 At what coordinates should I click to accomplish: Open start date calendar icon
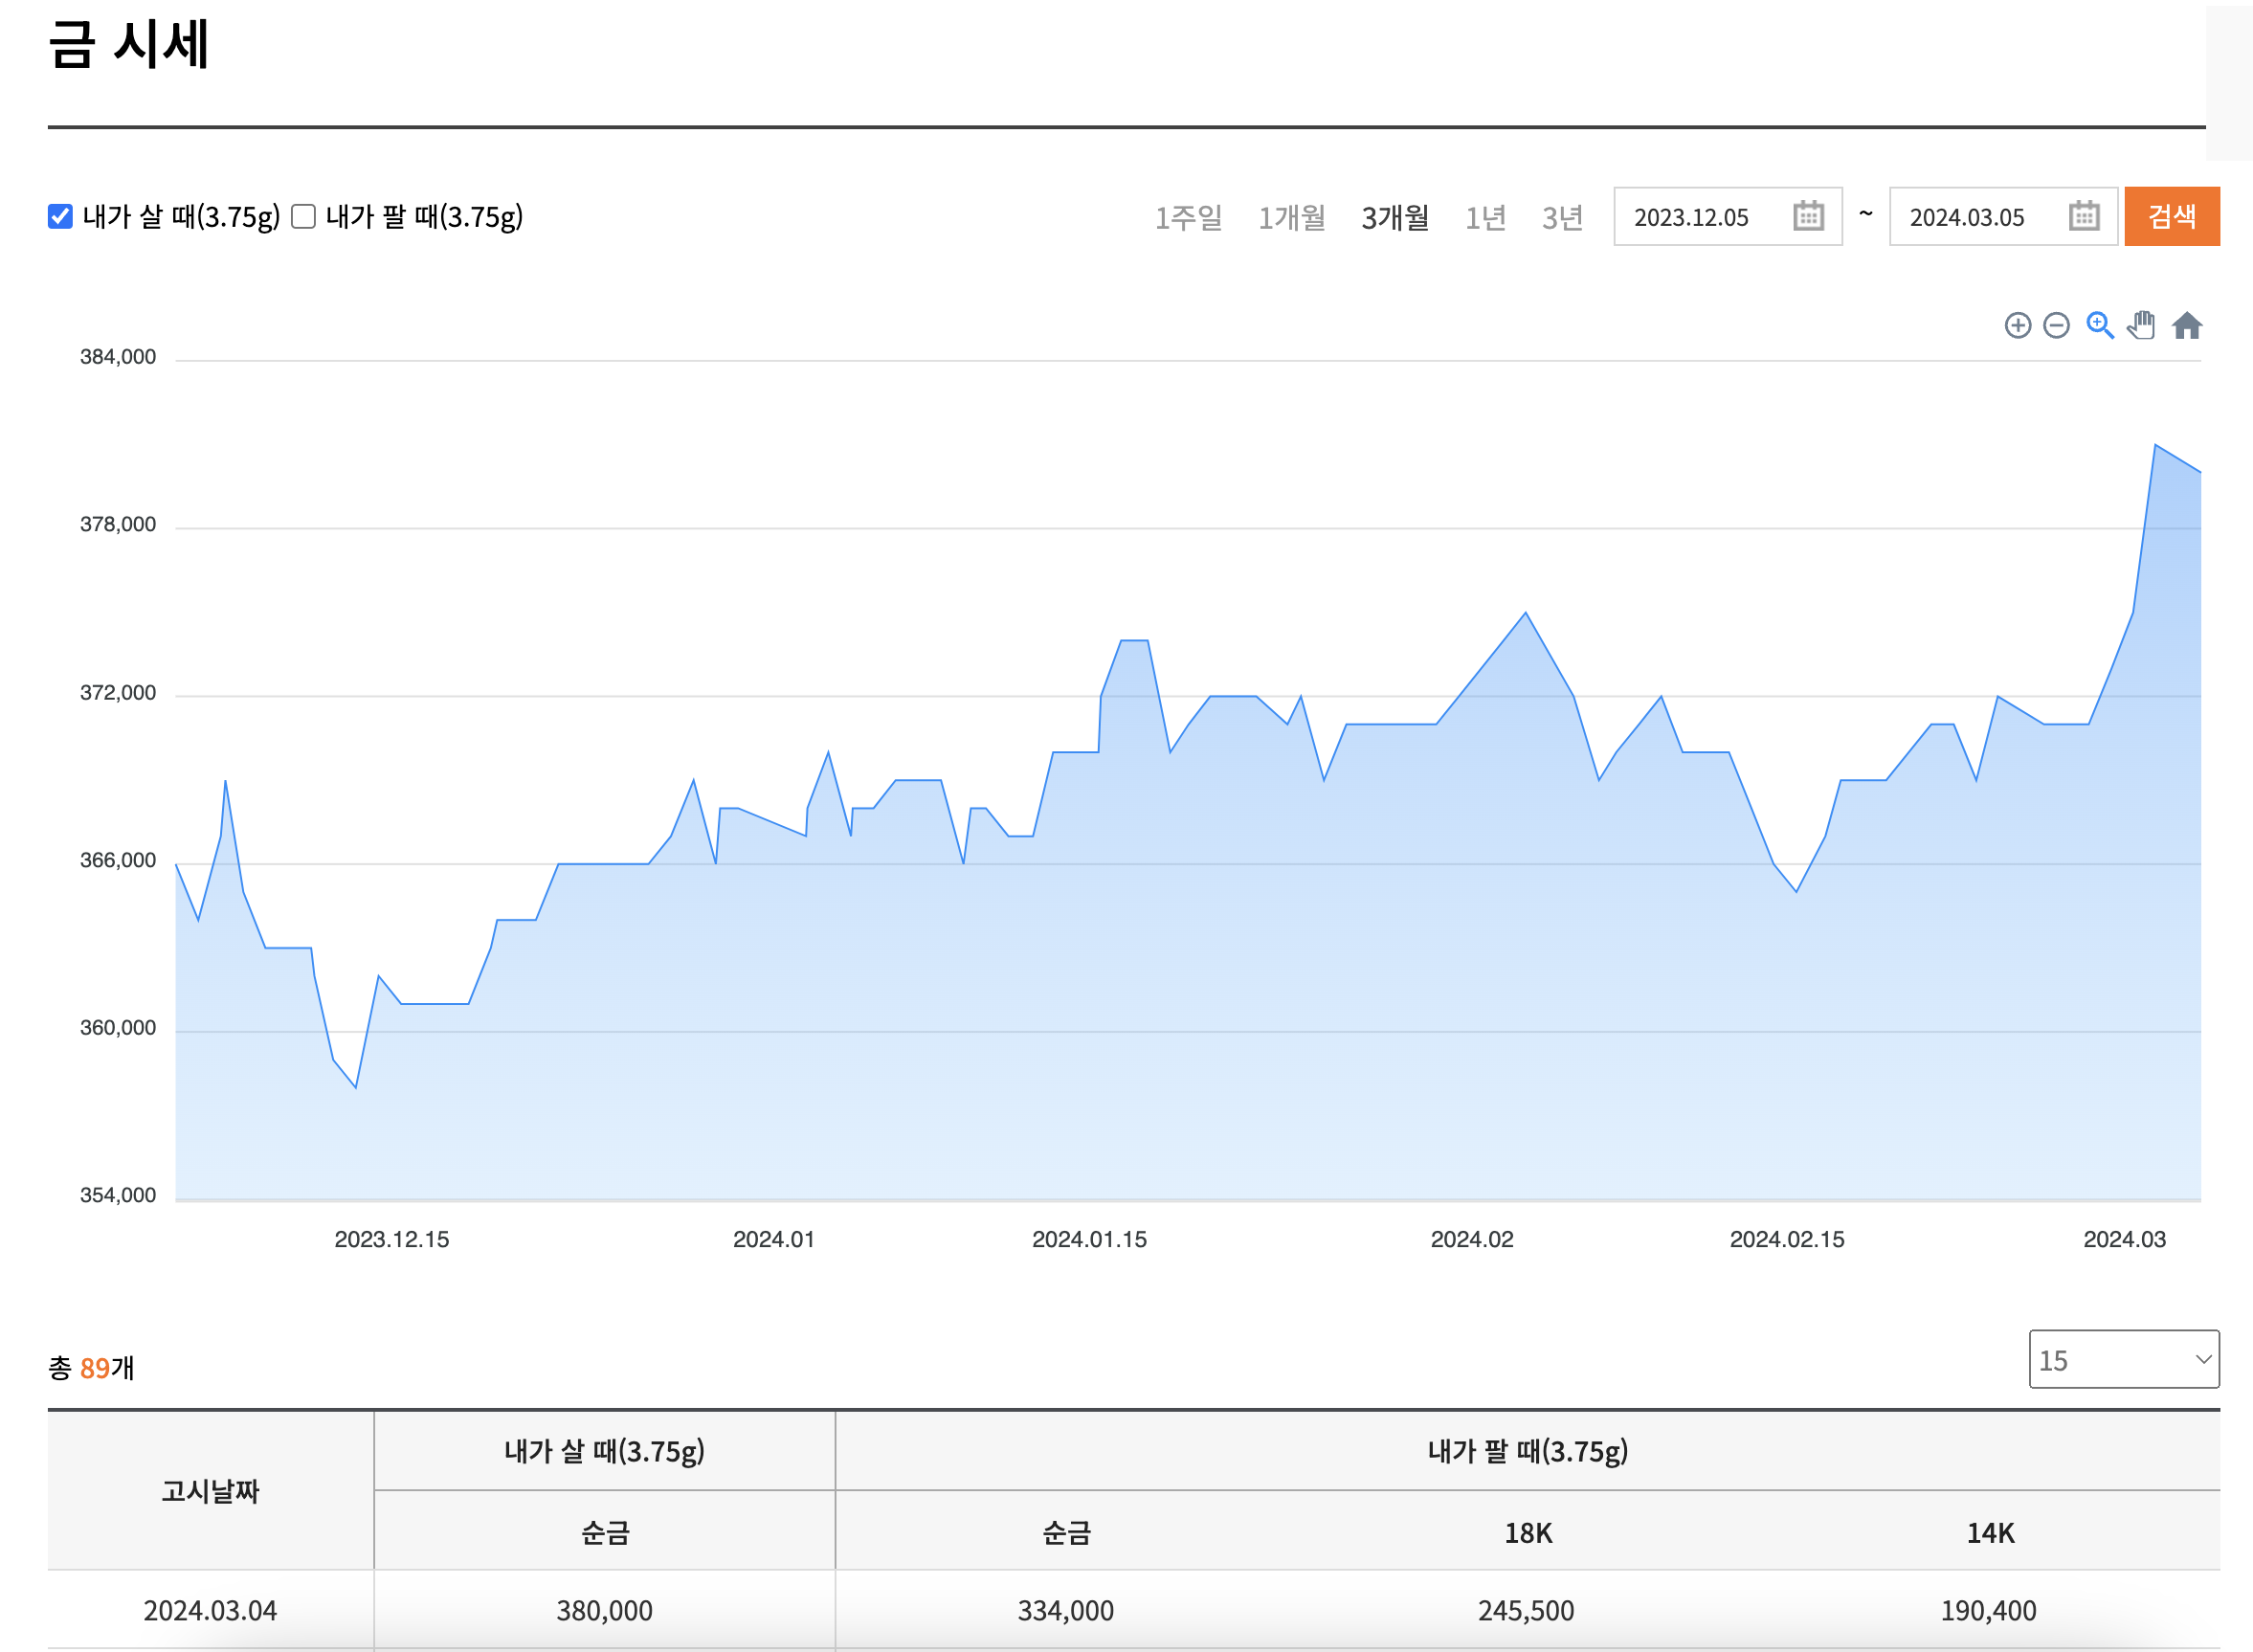(x=1807, y=216)
